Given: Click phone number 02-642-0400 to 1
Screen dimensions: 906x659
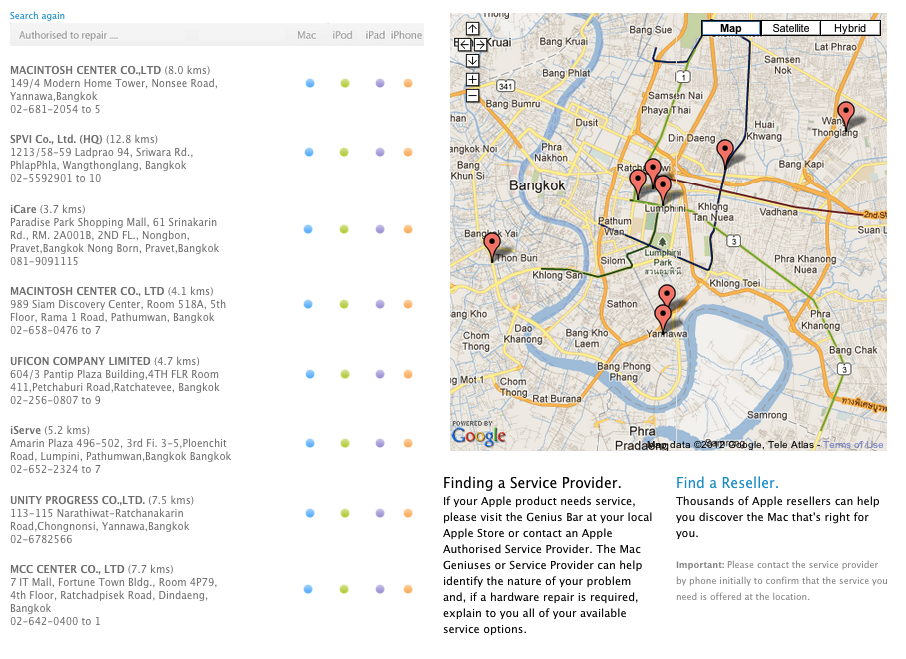Looking at the screenshot, I should point(55,621).
